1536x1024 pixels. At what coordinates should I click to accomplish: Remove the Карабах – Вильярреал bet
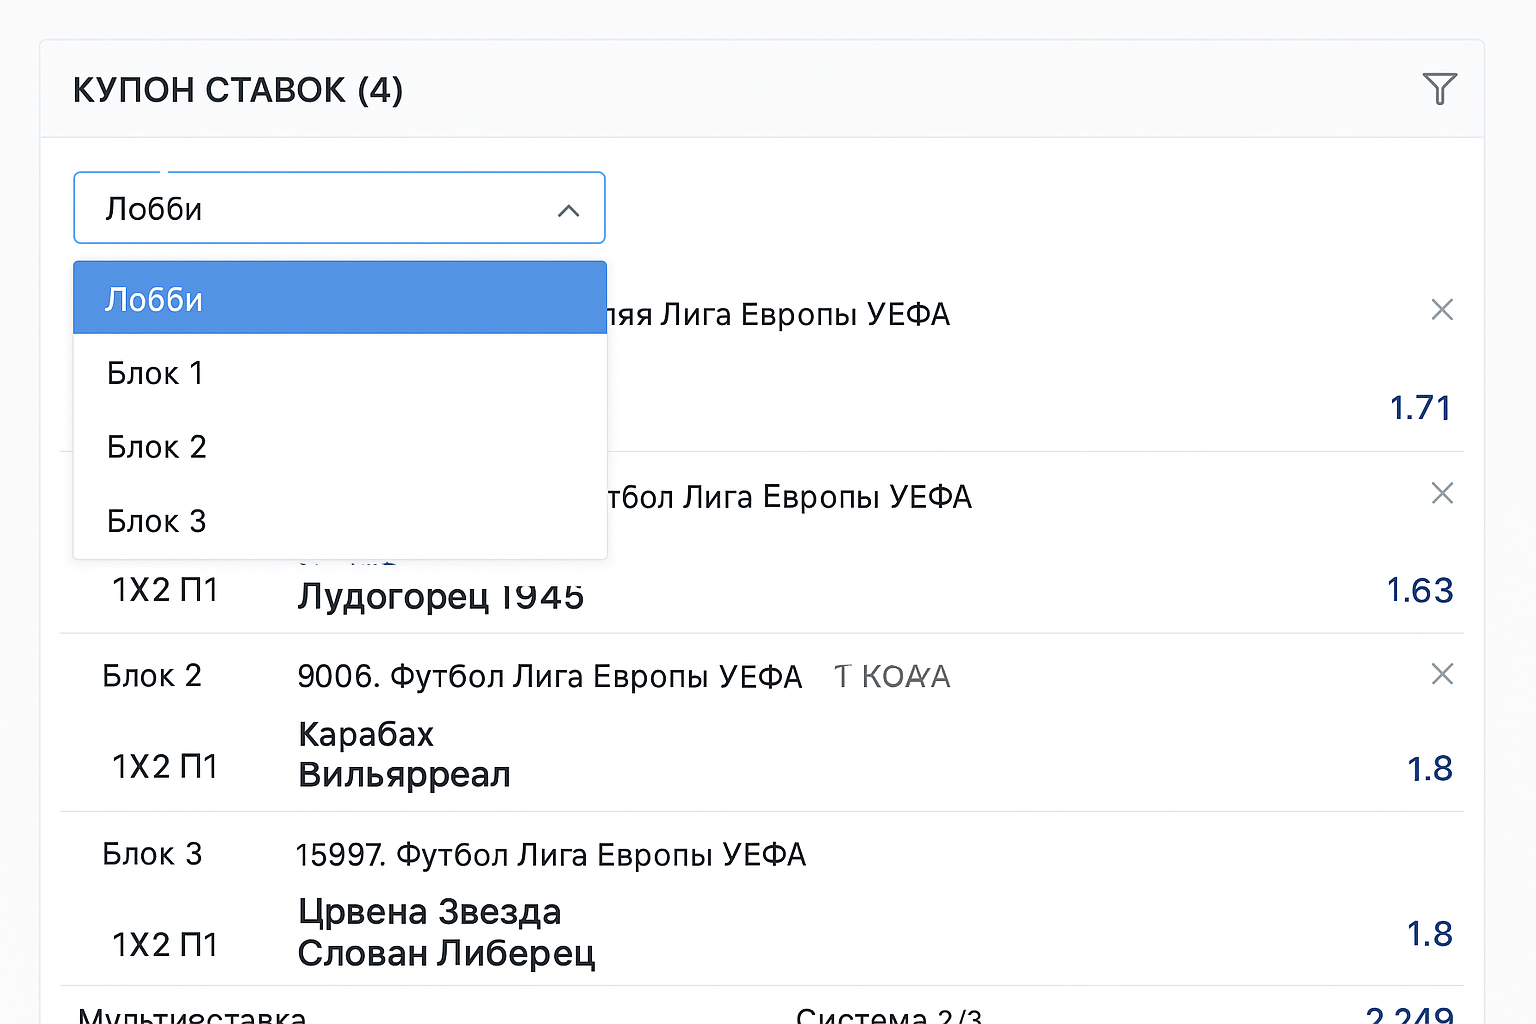1442,674
